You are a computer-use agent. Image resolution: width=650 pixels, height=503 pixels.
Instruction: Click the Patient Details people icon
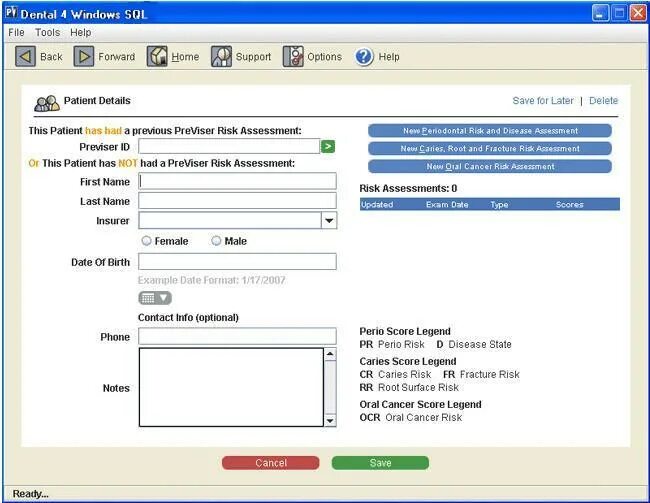pos(47,103)
